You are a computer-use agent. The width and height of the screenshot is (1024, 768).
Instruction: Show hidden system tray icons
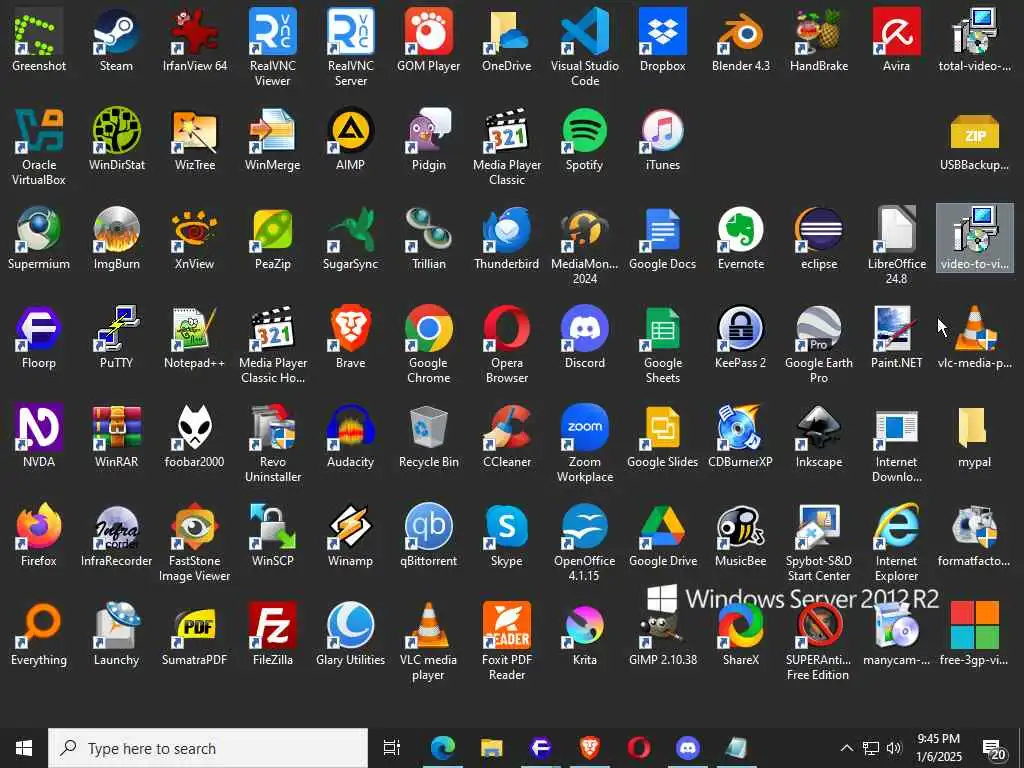coord(846,748)
